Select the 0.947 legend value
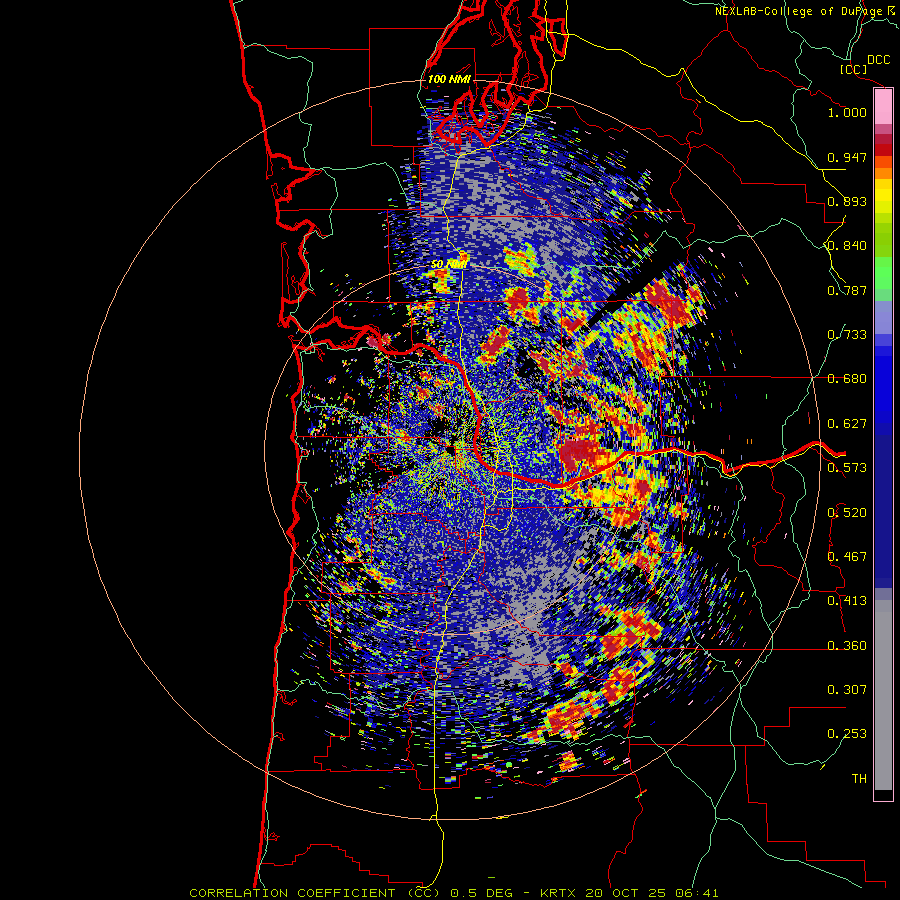Screen dimensions: 900x900 847,157
